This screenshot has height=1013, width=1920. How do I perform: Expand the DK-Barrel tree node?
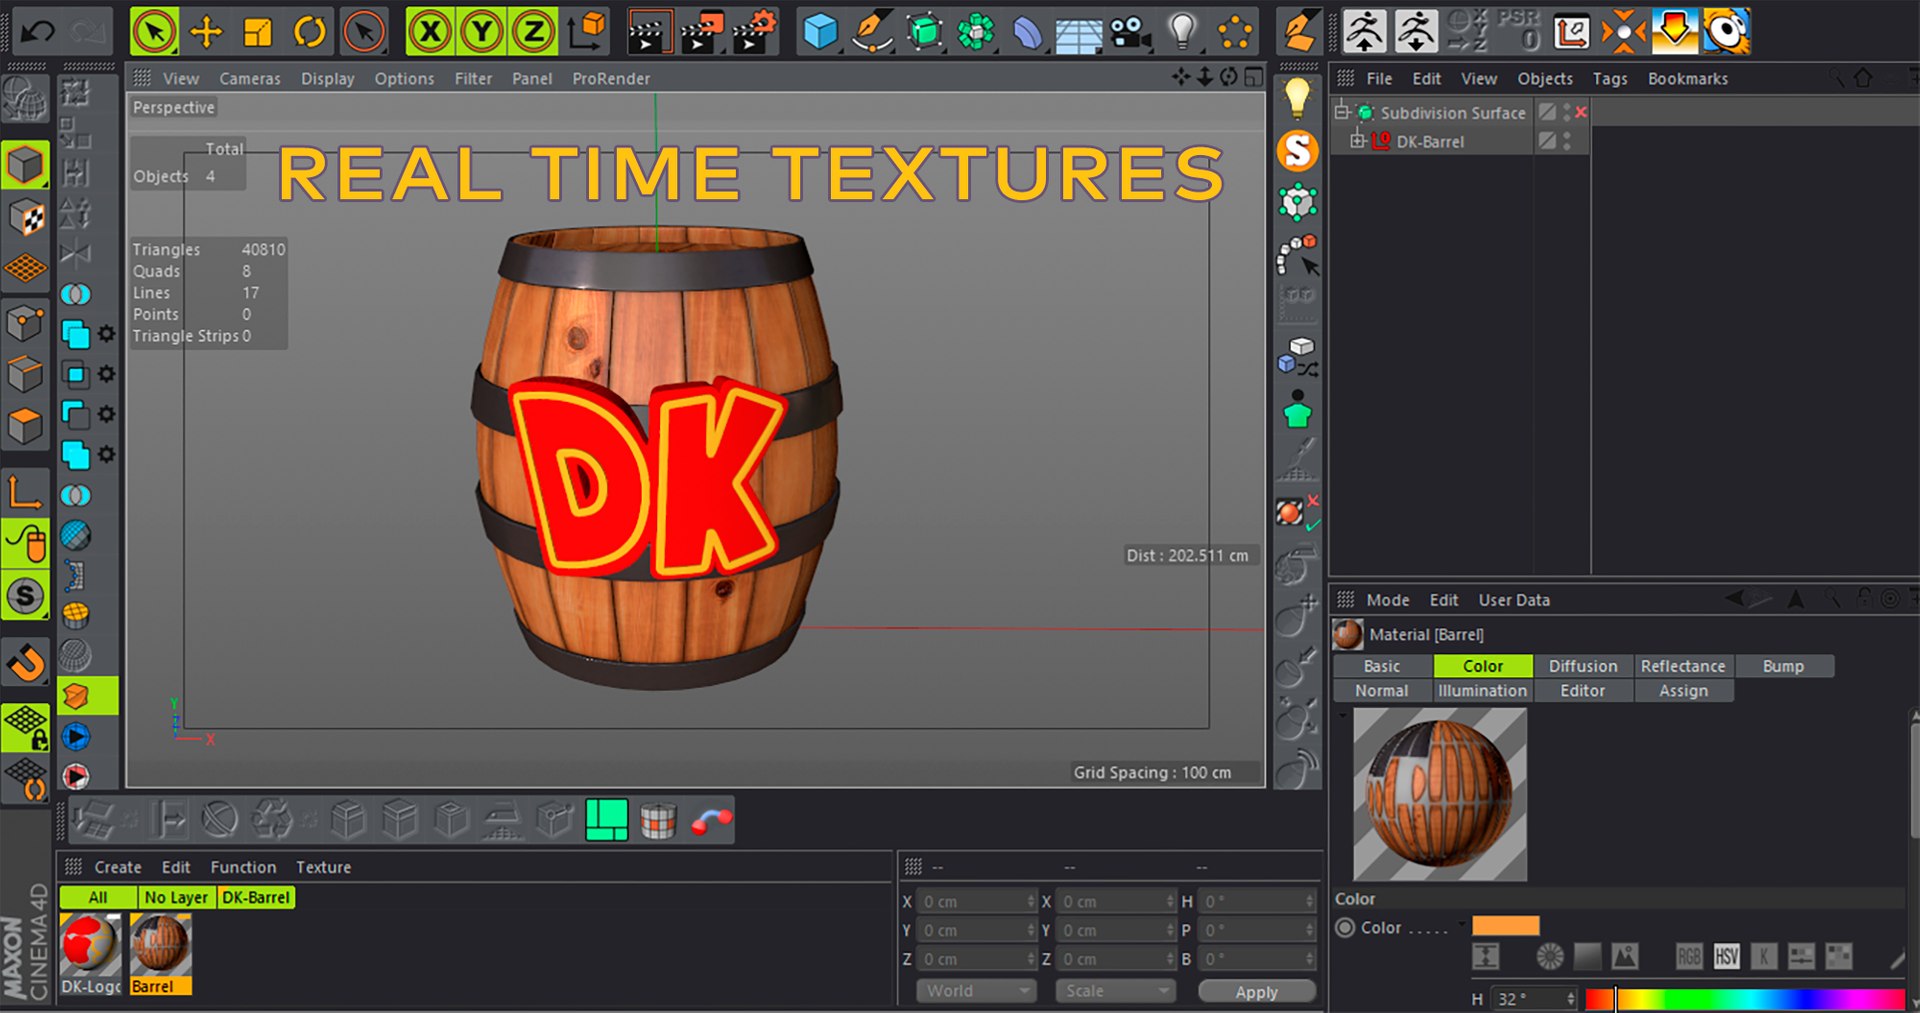[1358, 141]
